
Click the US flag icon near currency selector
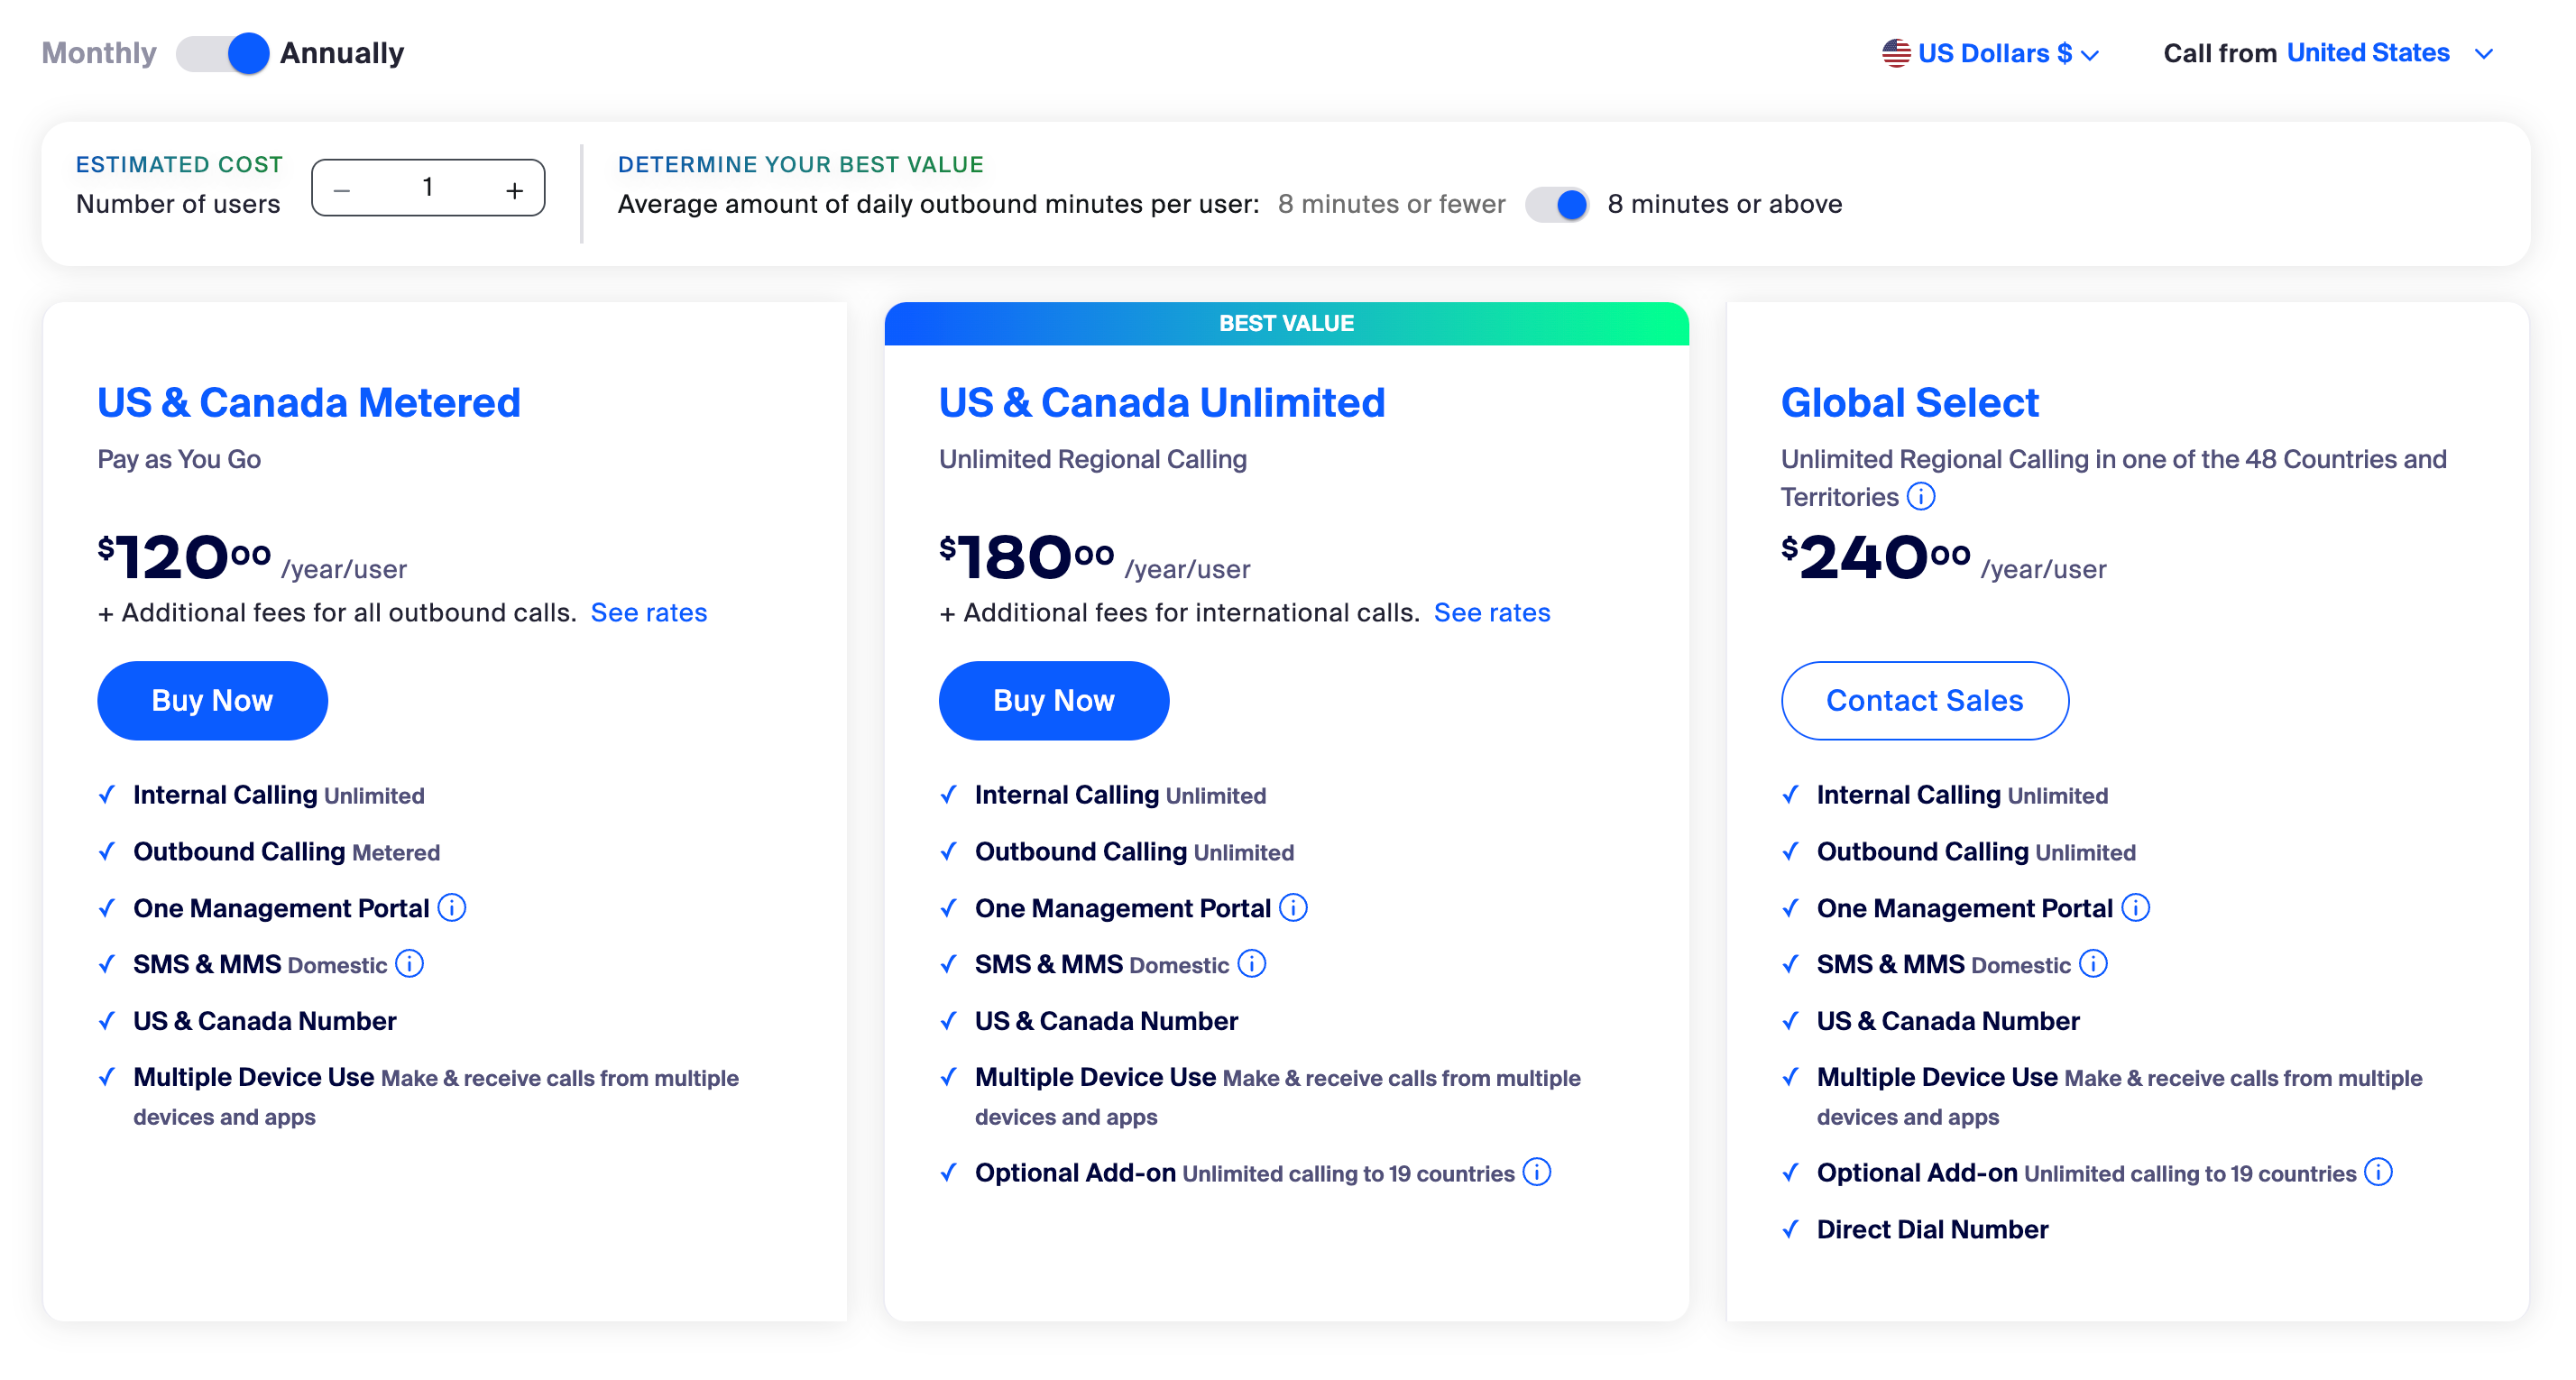point(1895,53)
